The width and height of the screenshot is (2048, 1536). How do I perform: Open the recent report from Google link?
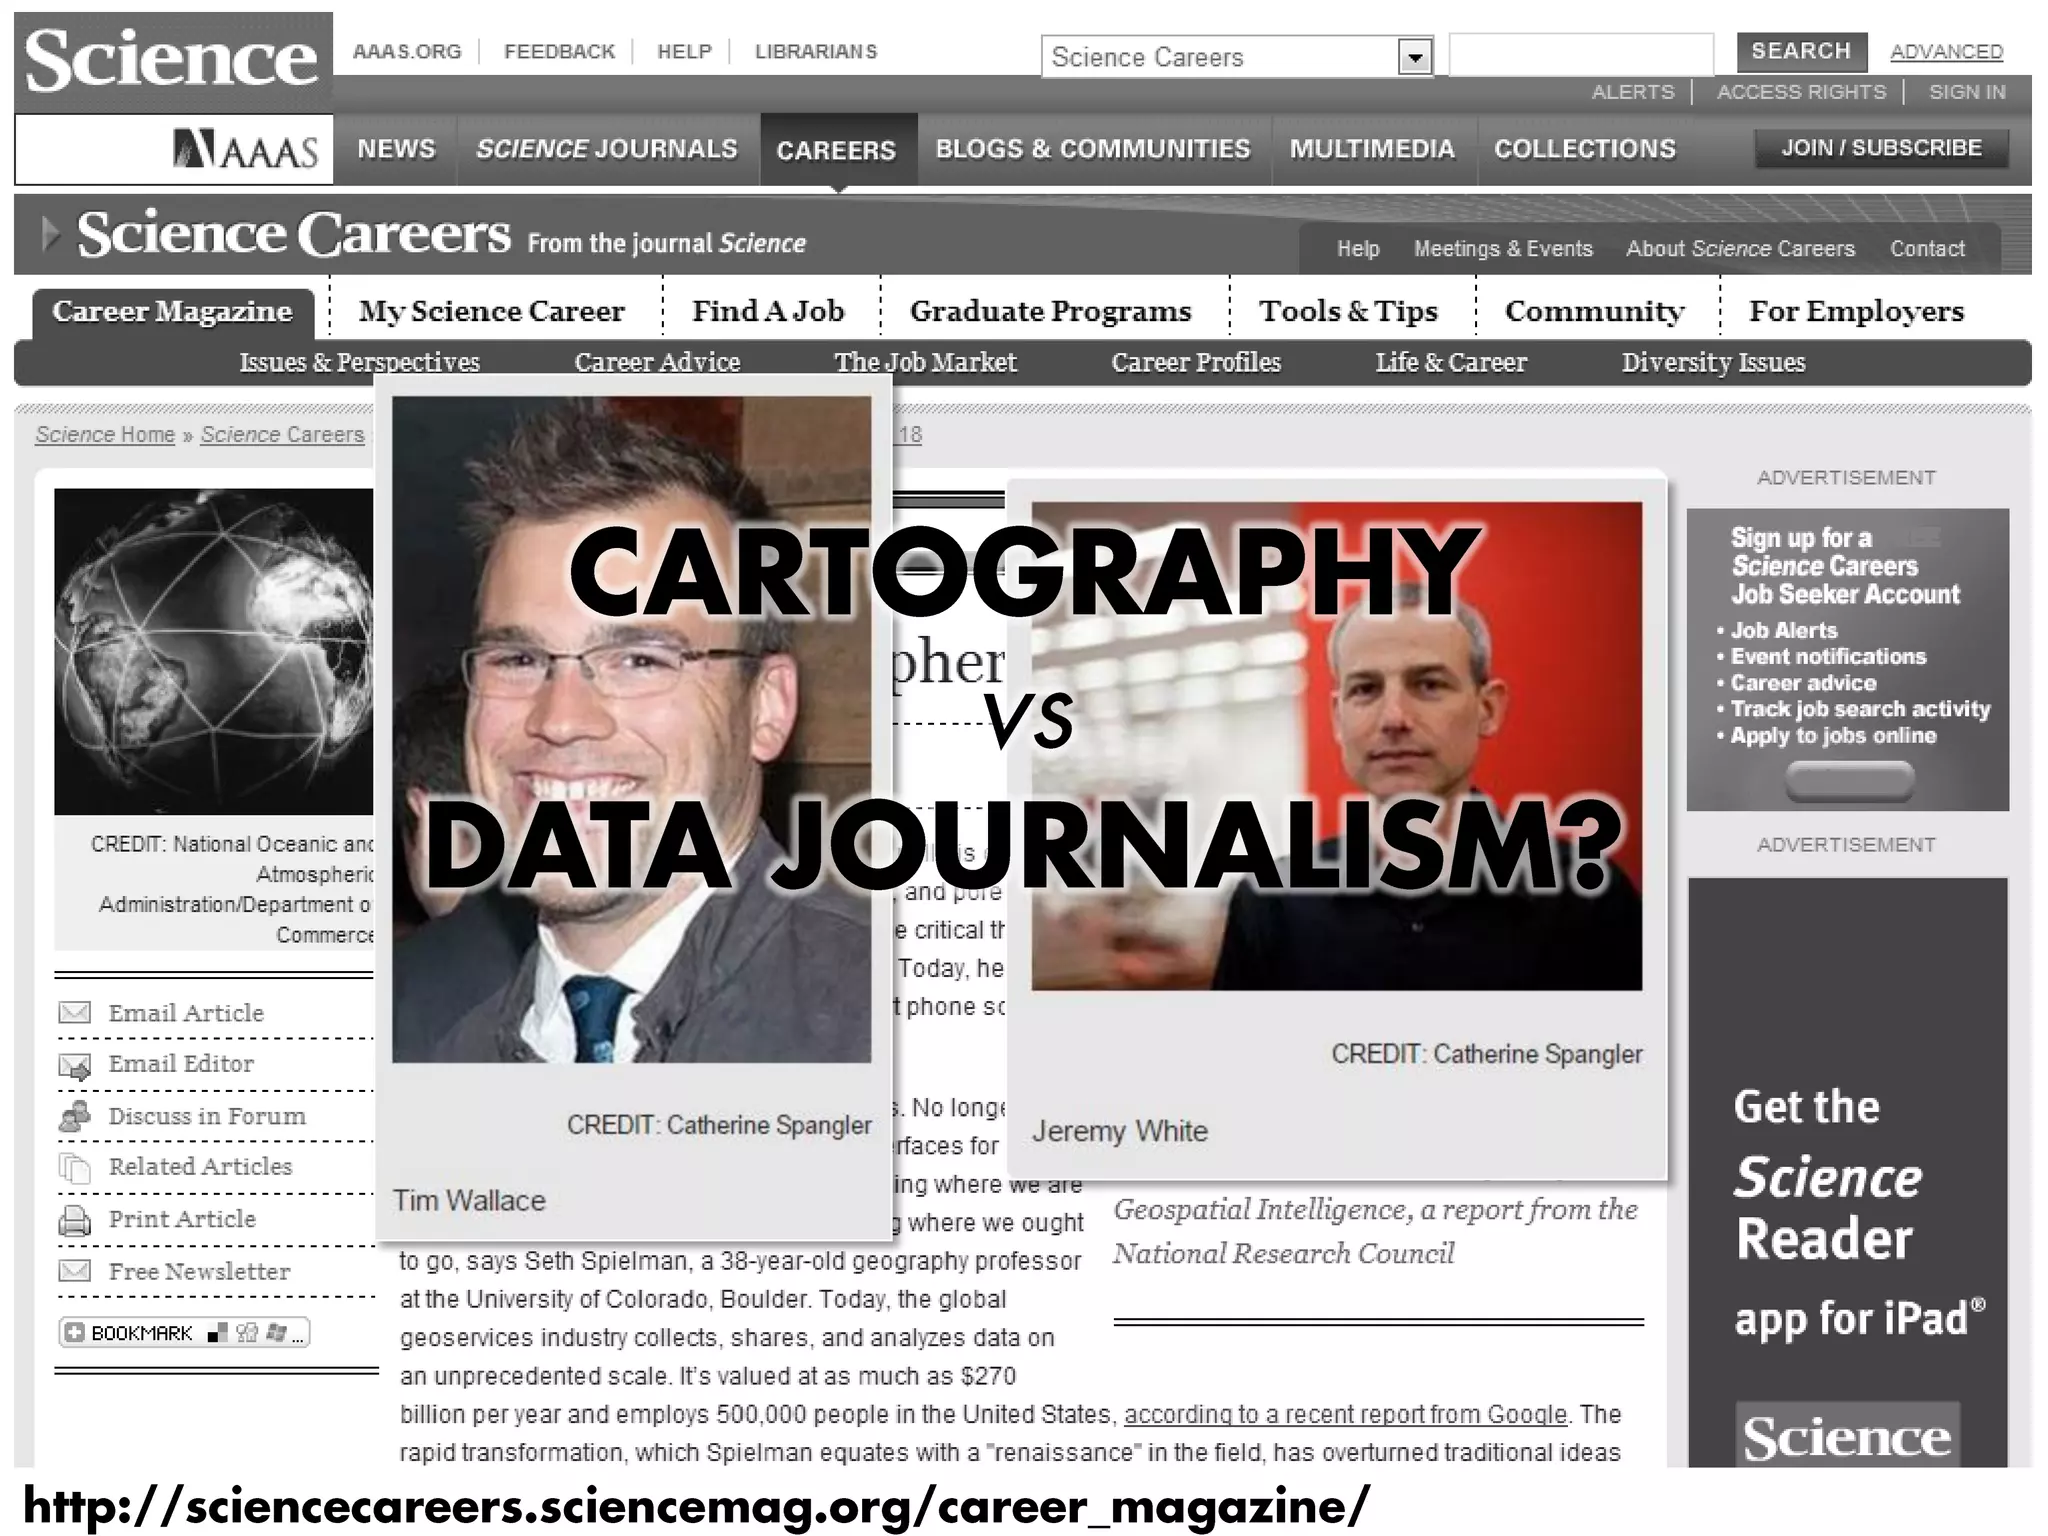click(1345, 1414)
